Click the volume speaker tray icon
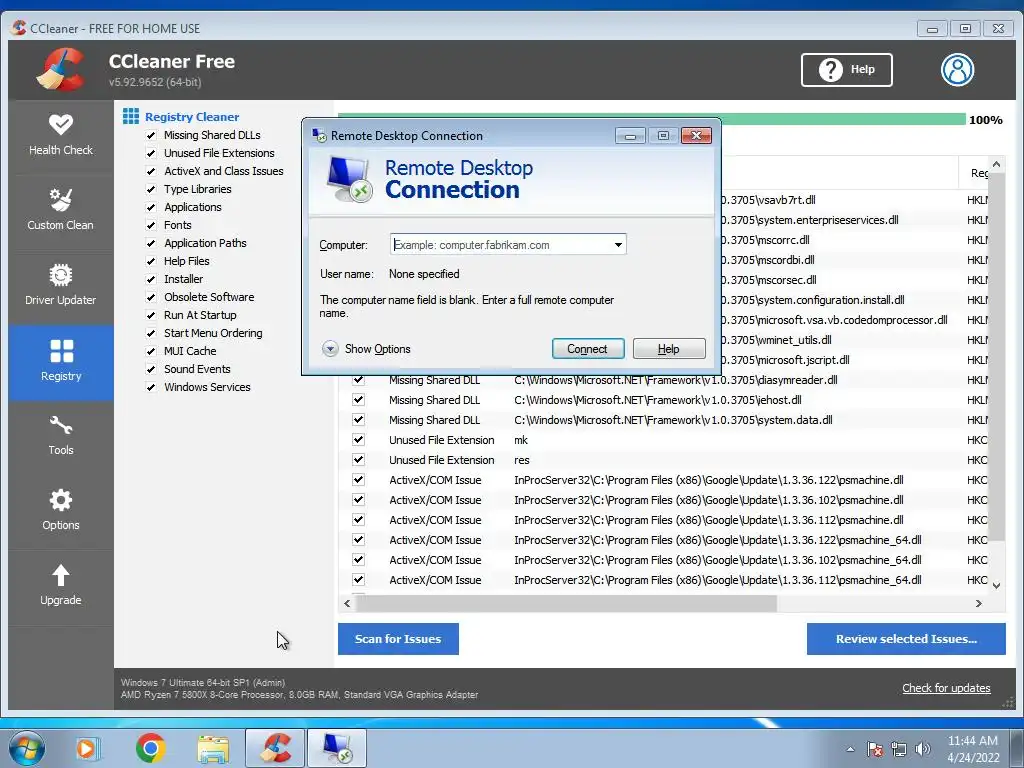The image size is (1024, 768). point(923,749)
